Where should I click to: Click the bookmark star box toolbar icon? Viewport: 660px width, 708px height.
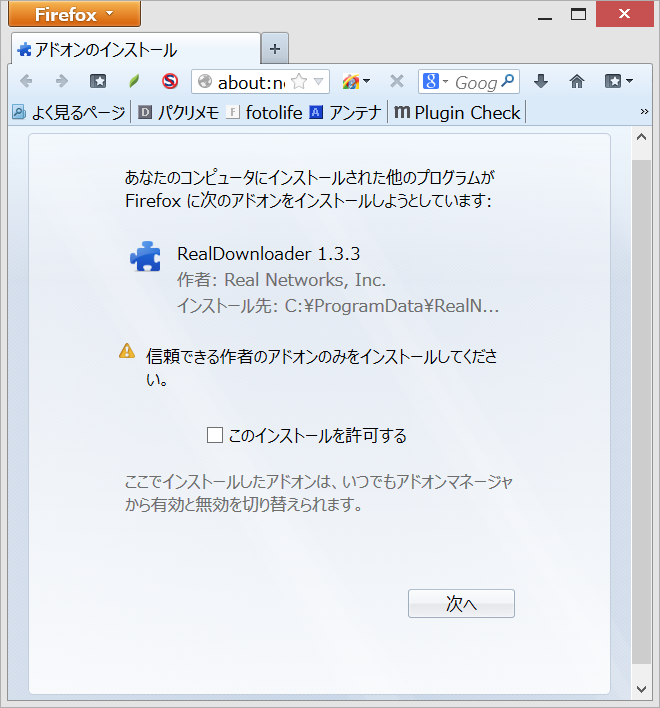click(98, 81)
